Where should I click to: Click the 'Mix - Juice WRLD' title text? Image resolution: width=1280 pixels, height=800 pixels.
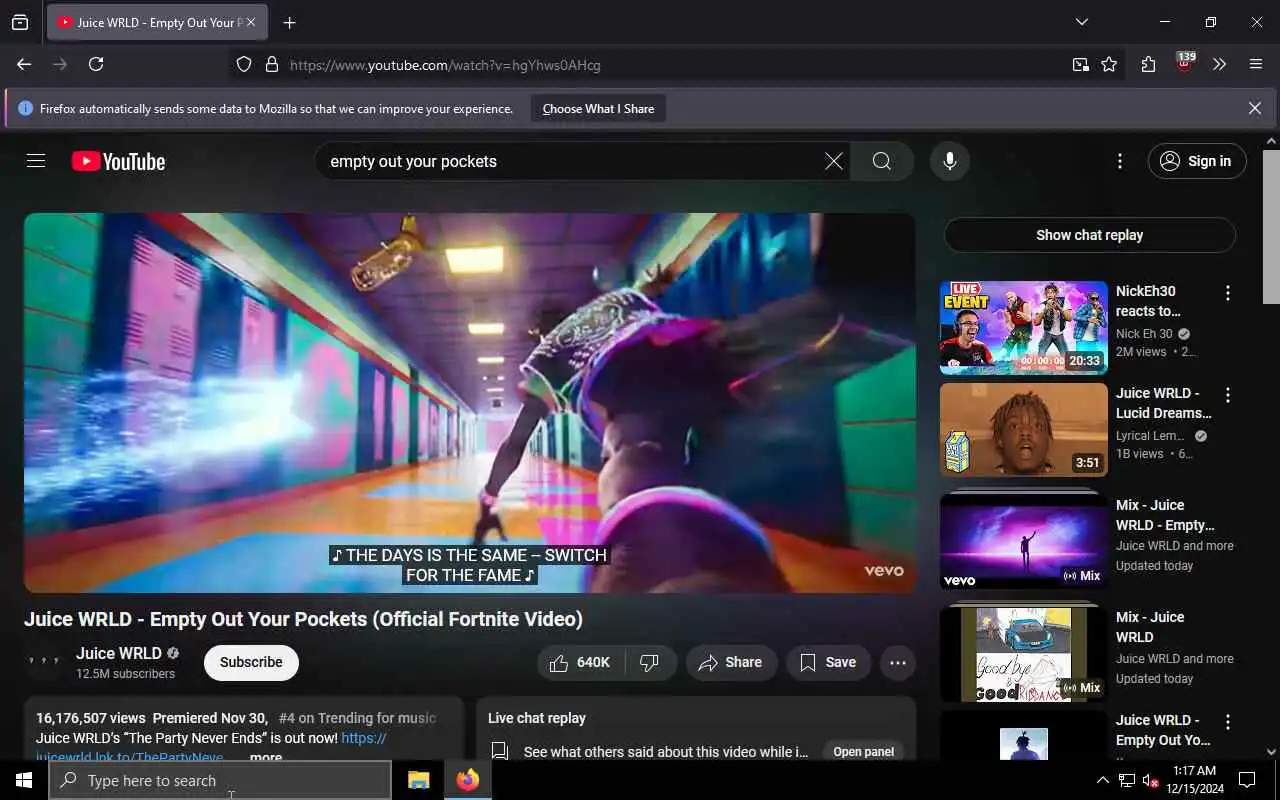(1150, 627)
